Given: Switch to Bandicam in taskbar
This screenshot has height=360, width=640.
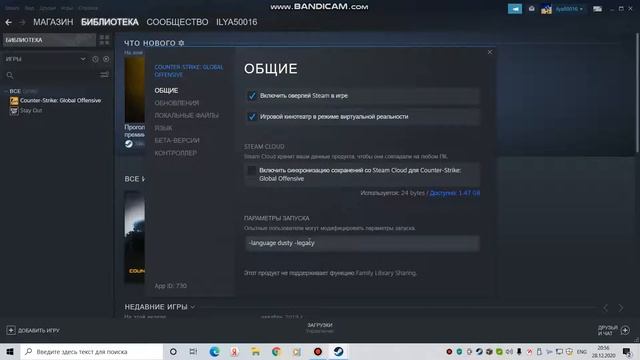Looking at the screenshot, I should (x=318, y=351).
